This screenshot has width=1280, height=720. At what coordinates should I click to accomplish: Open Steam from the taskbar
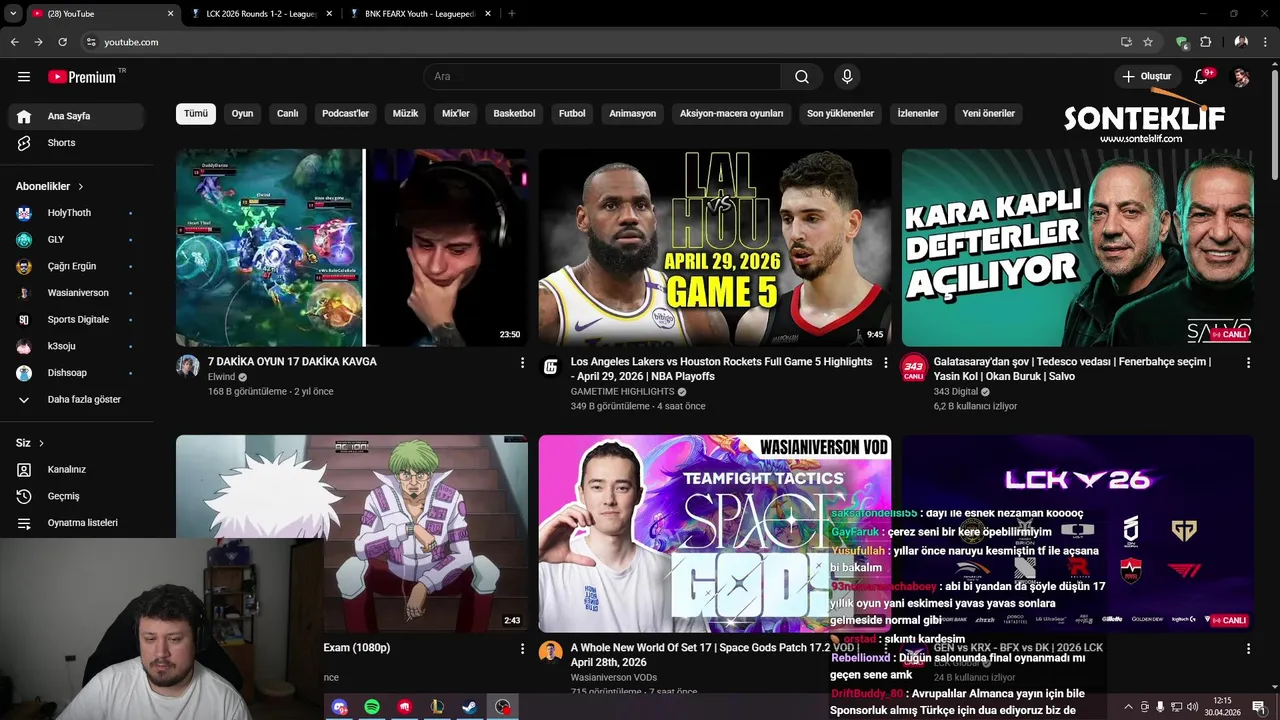[x=469, y=707]
